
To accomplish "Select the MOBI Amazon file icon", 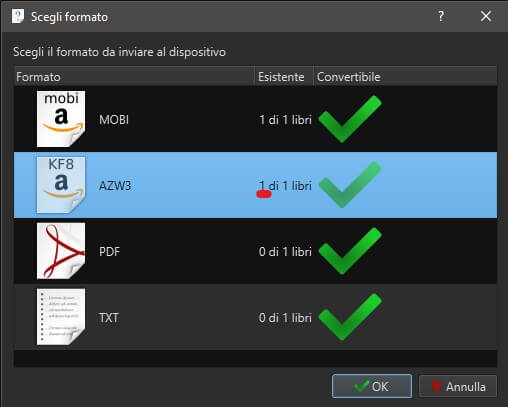I will click(x=61, y=119).
